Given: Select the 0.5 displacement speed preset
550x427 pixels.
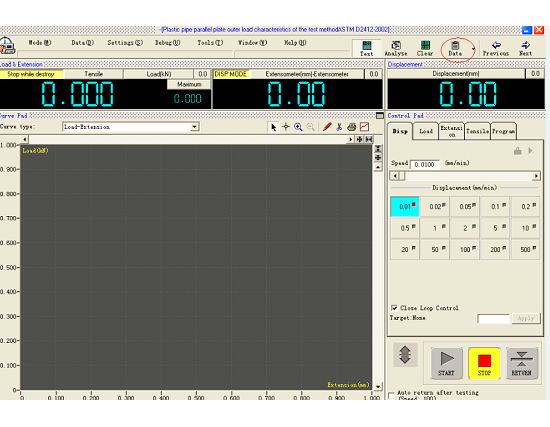Looking at the screenshot, I should click(x=405, y=228).
